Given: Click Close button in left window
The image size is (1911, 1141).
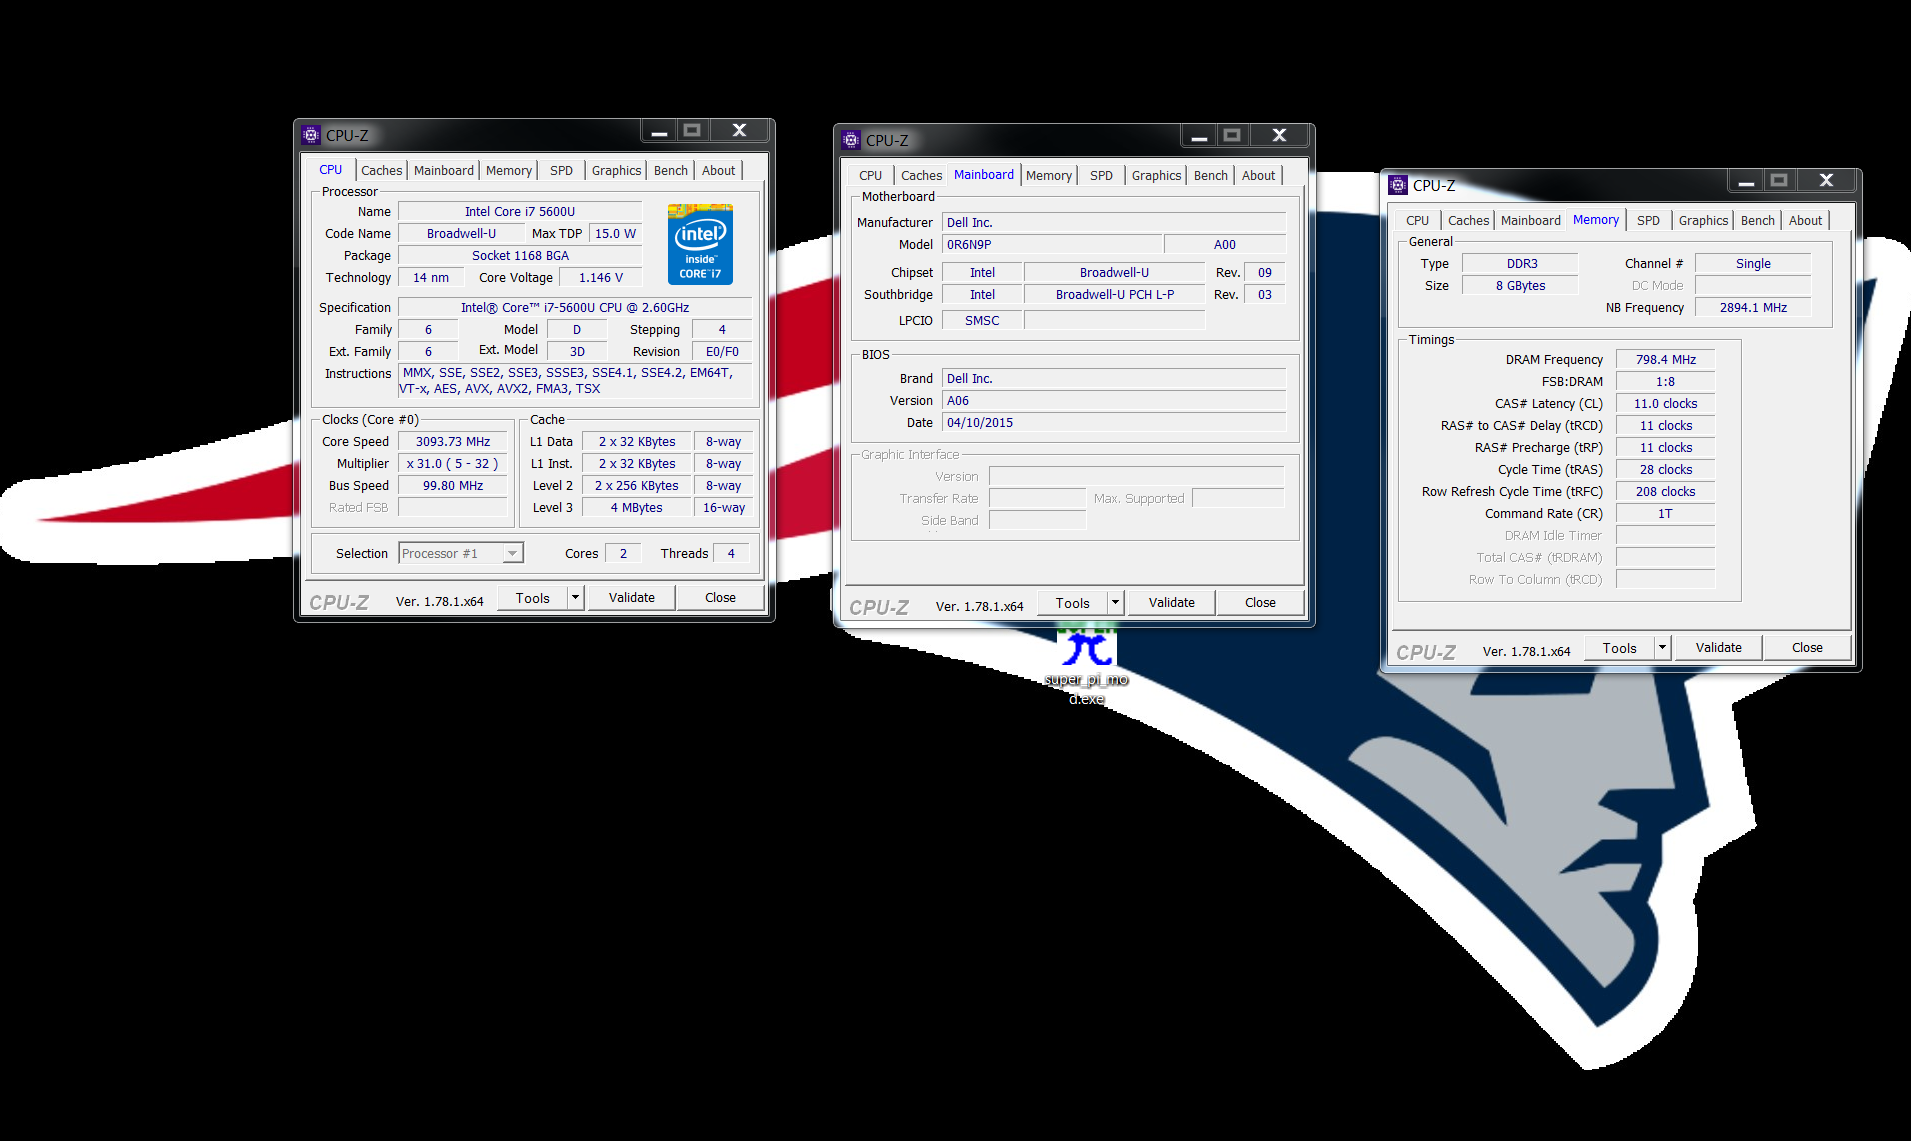Looking at the screenshot, I should click(720, 598).
